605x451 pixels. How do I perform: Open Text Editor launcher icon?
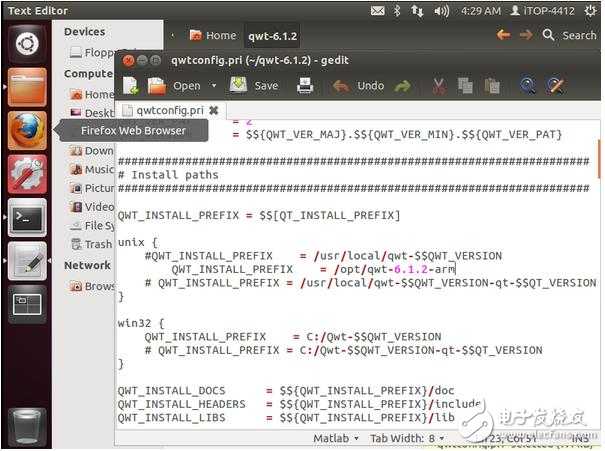point(27,261)
